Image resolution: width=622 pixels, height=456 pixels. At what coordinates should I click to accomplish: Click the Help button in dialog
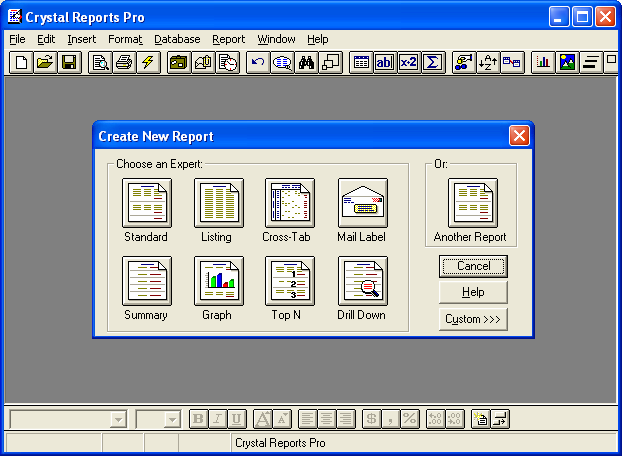click(473, 293)
